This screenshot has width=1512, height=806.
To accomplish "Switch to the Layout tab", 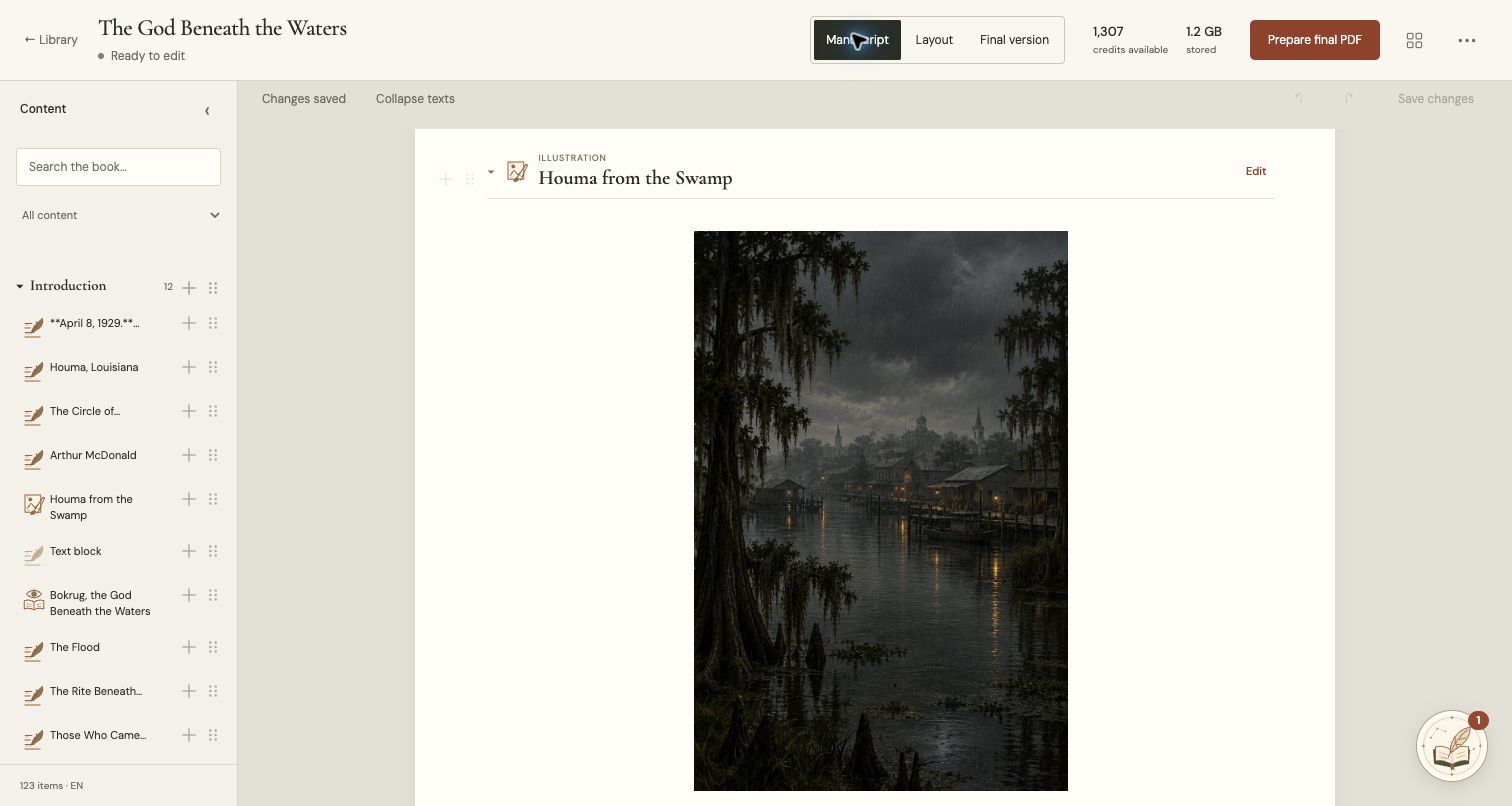I will 934,40.
